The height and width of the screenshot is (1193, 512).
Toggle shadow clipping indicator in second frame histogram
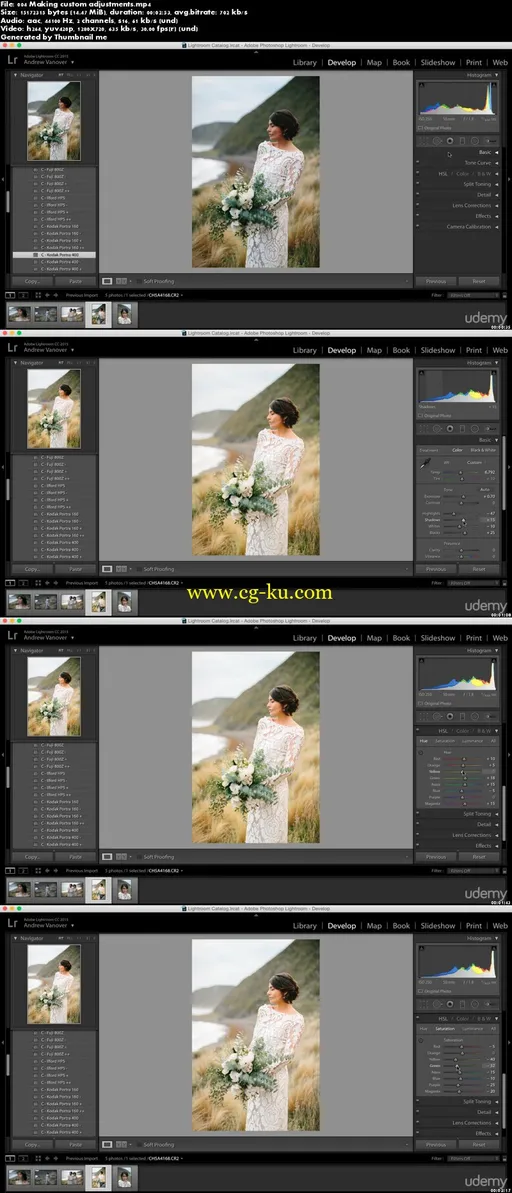(x=421, y=373)
